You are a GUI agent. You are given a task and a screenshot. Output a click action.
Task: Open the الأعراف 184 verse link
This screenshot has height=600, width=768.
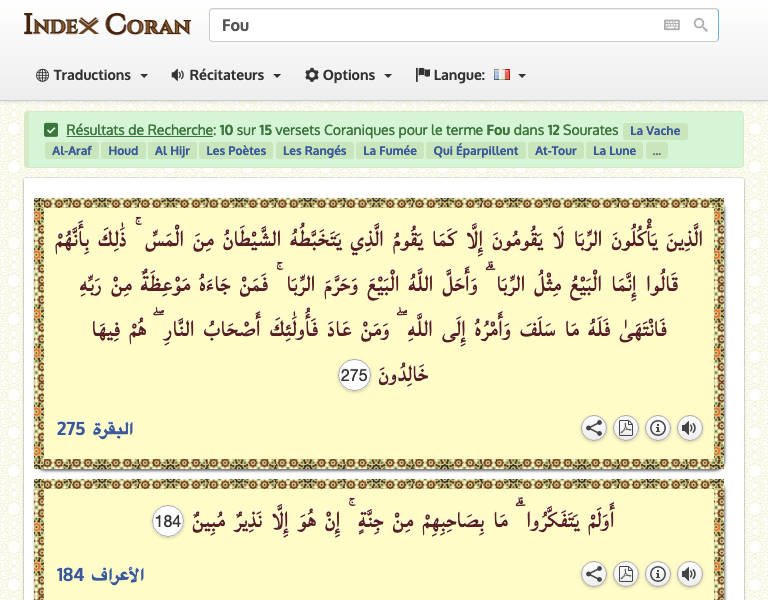[x=100, y=575]
